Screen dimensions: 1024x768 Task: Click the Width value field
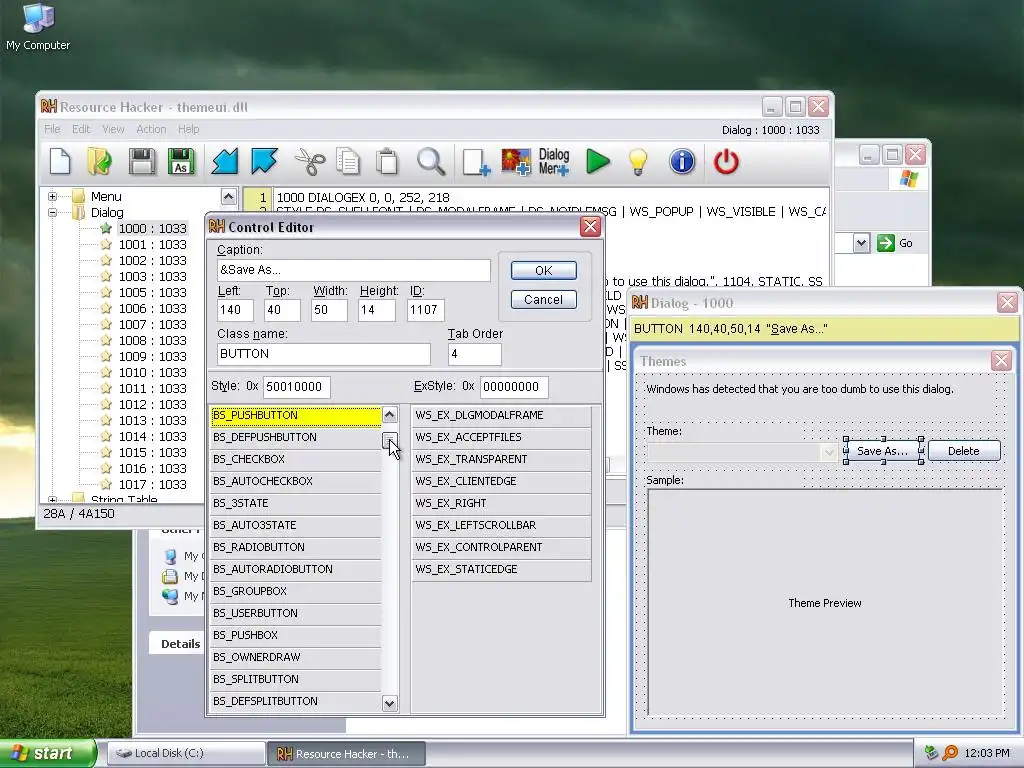click(328, 310)
